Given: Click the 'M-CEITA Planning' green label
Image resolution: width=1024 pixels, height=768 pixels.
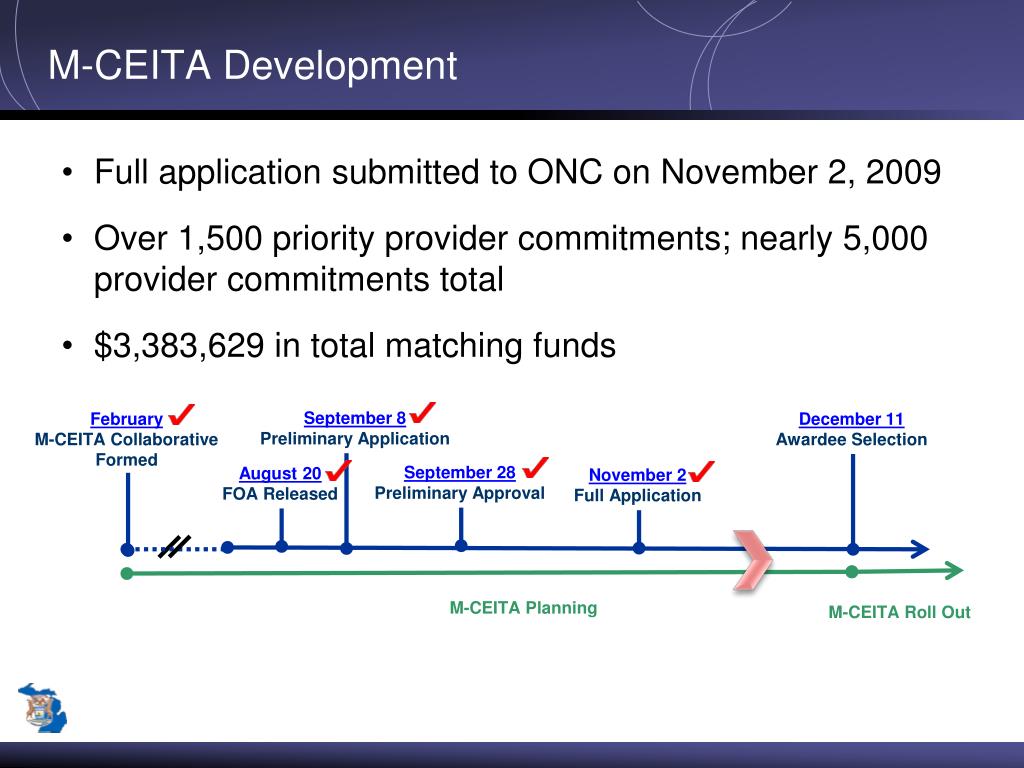Looking at the screenshot, I should 524,608.
